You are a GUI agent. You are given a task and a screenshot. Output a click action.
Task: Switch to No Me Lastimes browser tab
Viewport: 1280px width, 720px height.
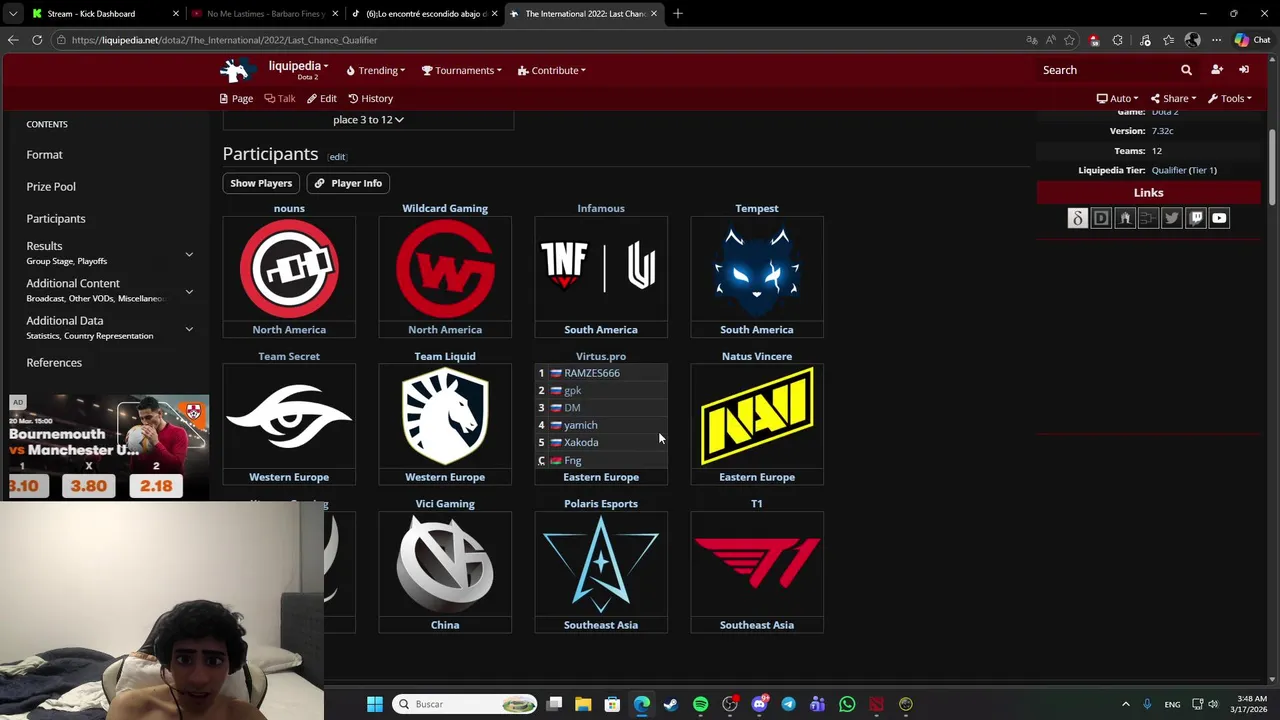265,14
